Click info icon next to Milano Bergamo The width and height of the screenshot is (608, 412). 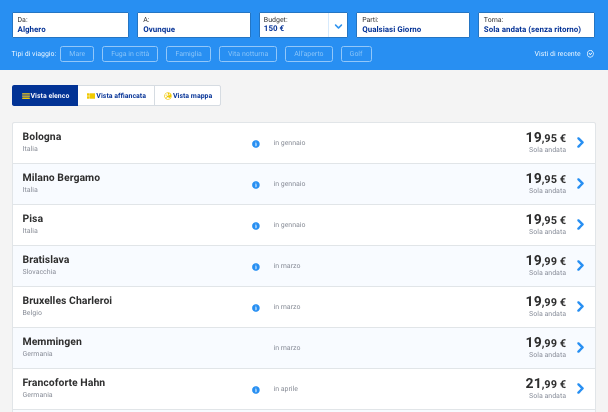pos(256,184)
